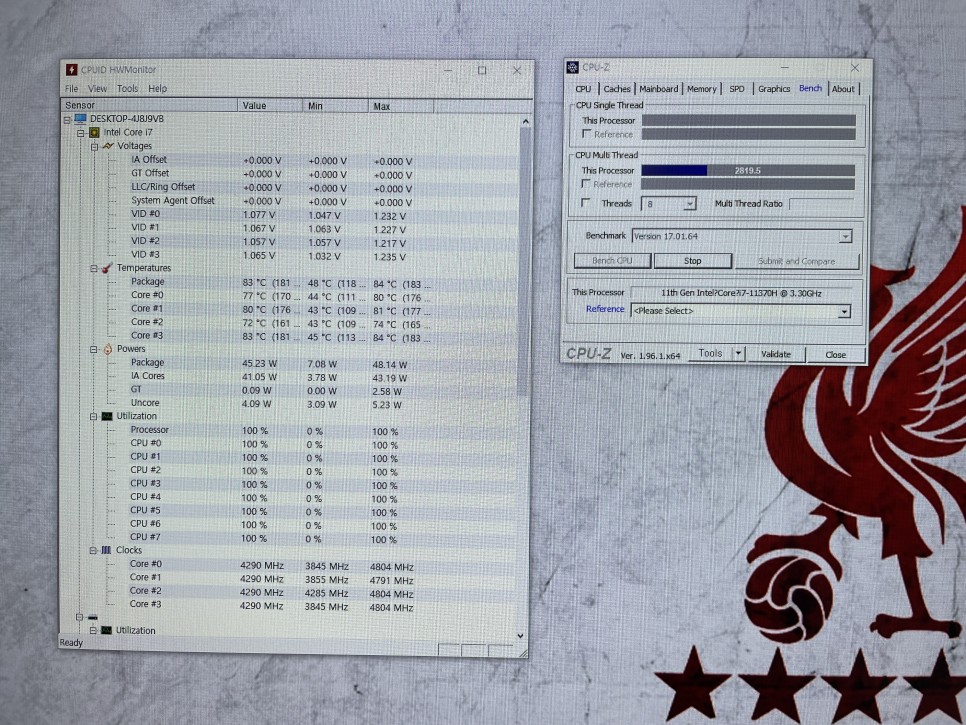Click the Sensor column header
This screenshot has width=966, height=725.
click(x=150, y=105)
